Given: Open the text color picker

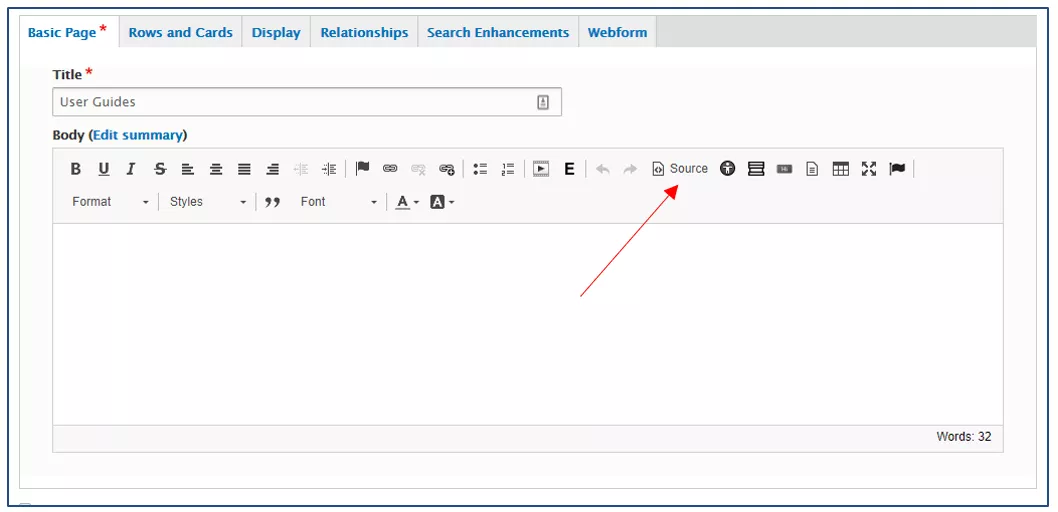Looking at the screenshot, I should [x=407, y=202].
